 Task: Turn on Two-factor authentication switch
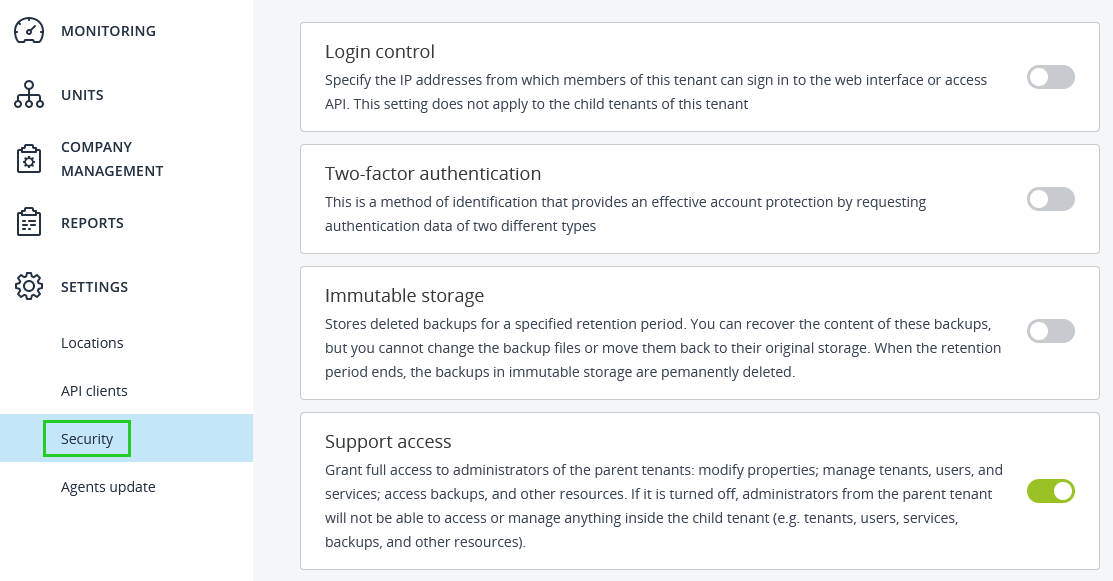[1050, 199]
